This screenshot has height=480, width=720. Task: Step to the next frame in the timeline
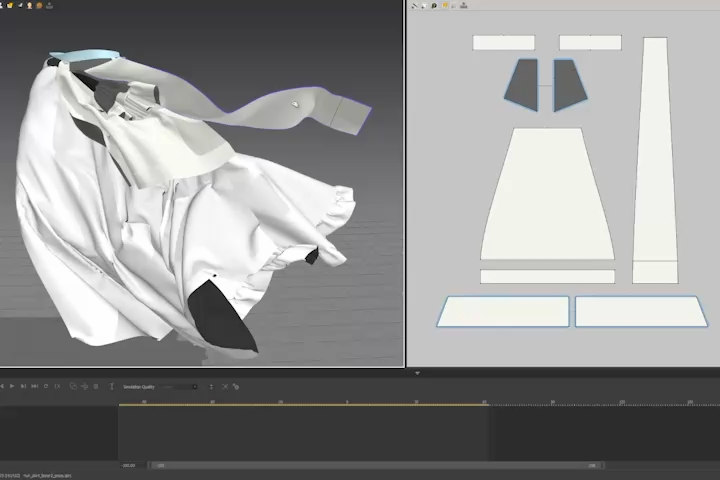click(x=23, y=386)
